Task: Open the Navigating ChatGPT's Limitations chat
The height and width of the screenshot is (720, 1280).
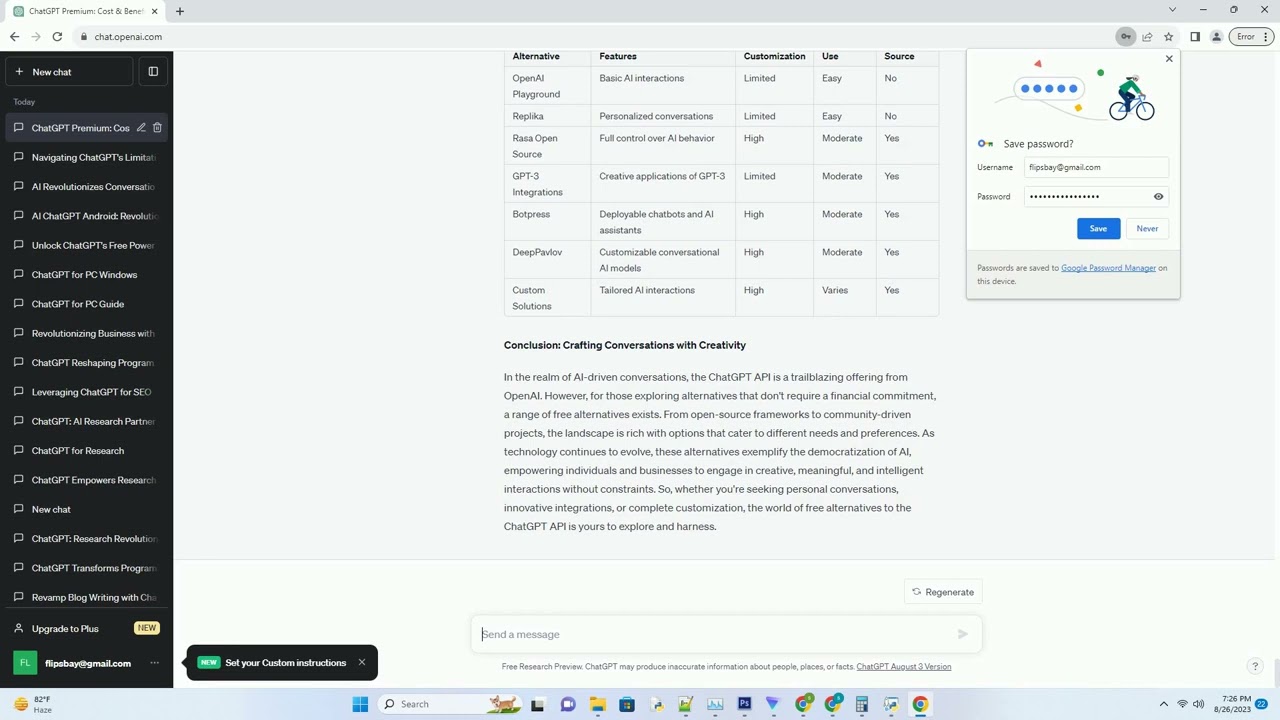Action: pos(86,157)
